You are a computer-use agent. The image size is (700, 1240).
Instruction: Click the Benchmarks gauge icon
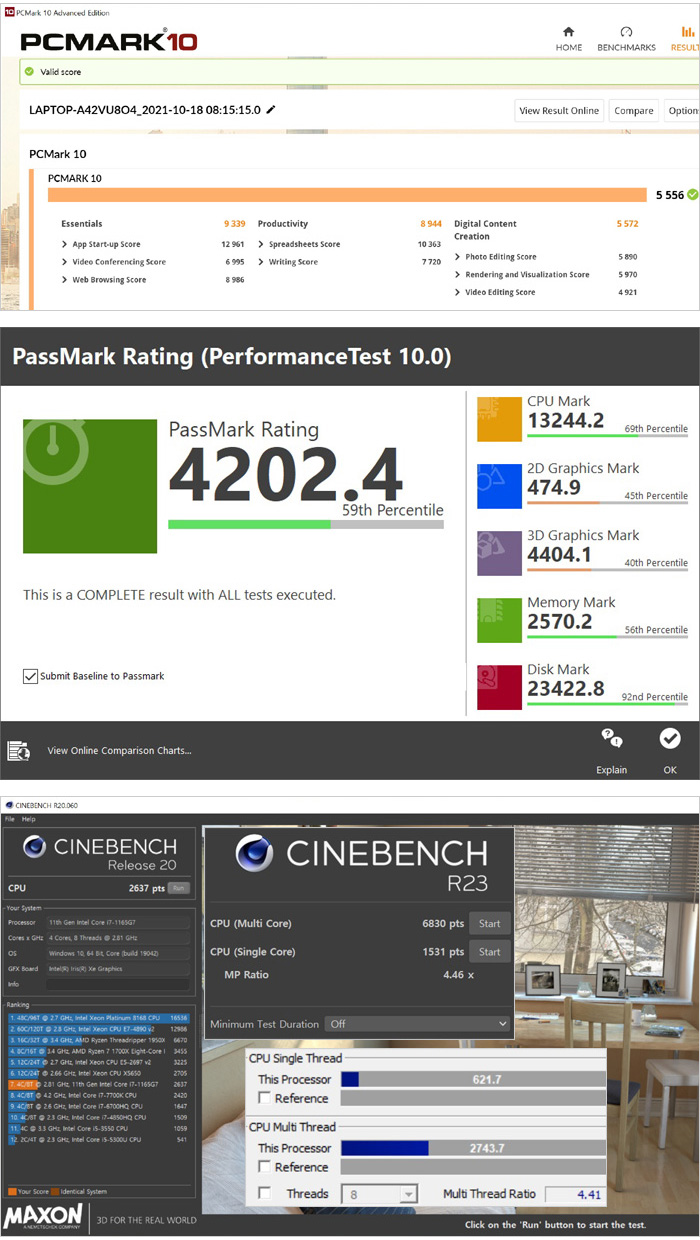(626, 32)
